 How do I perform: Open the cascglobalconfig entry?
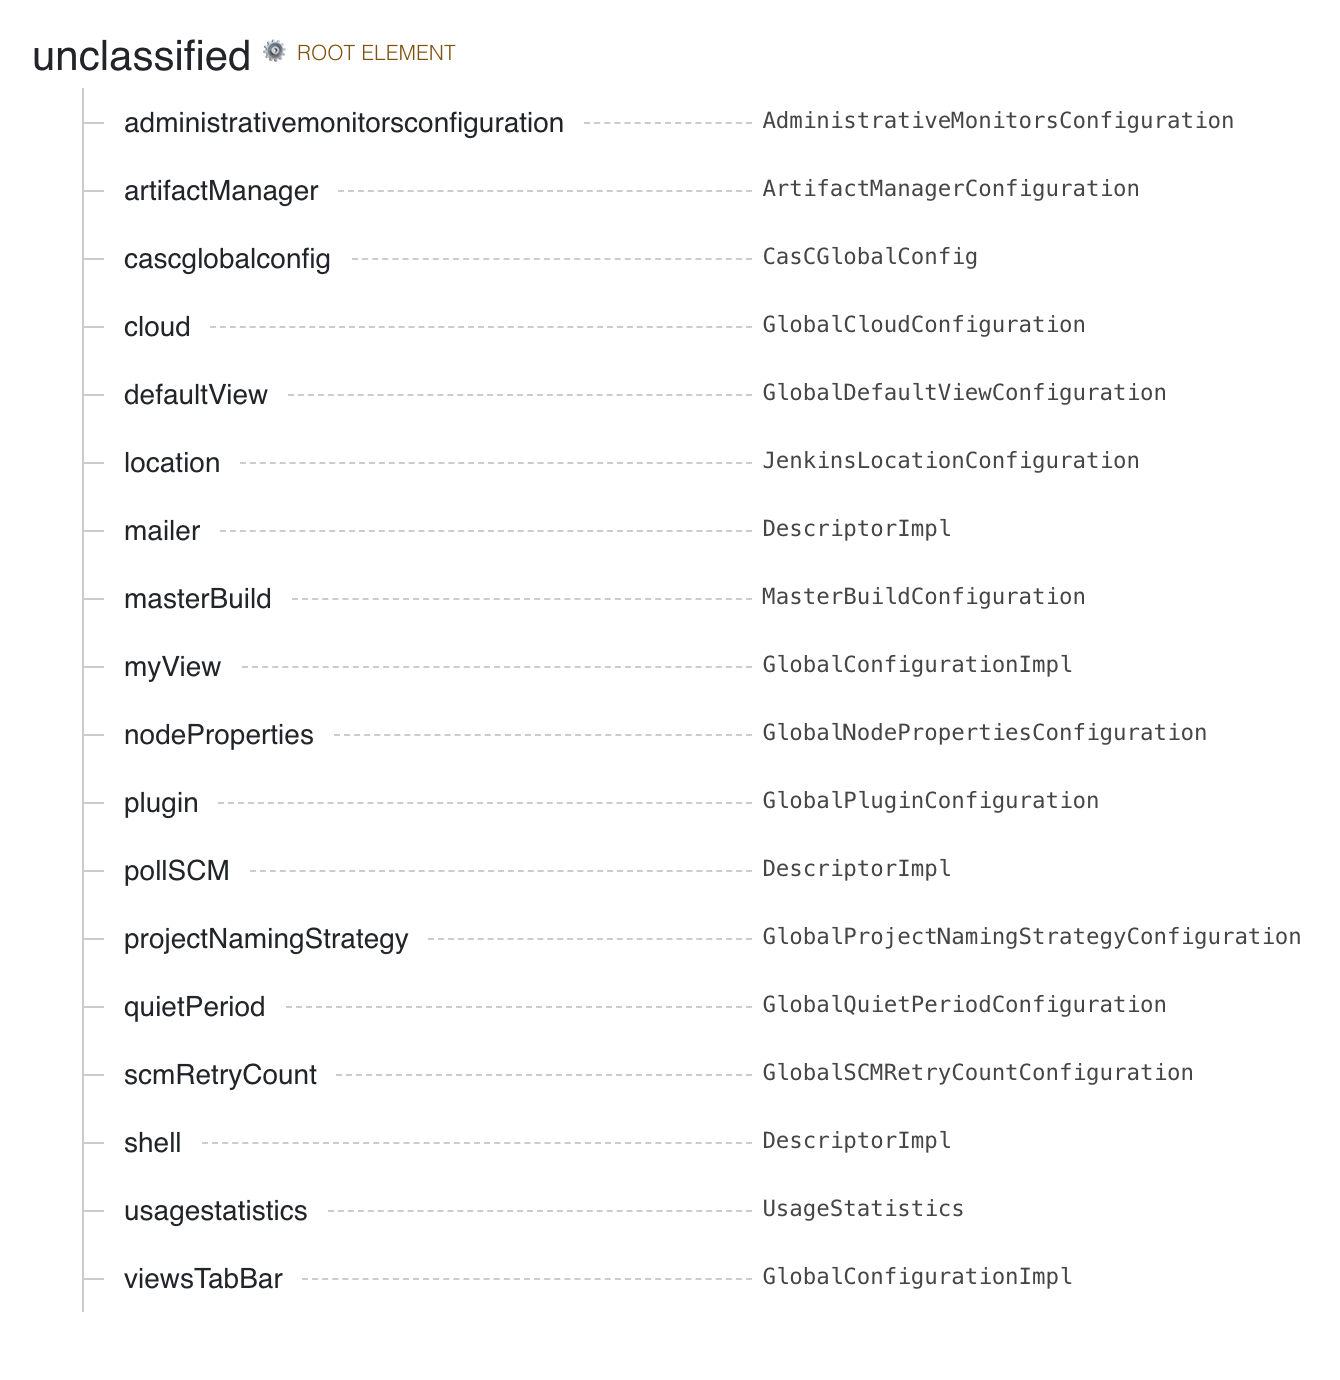227,259
